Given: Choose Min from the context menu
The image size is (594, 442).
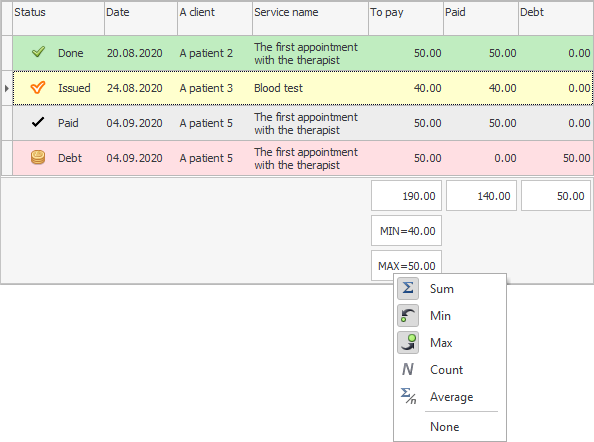Looking at the screenshot, I should coord(450,315).
